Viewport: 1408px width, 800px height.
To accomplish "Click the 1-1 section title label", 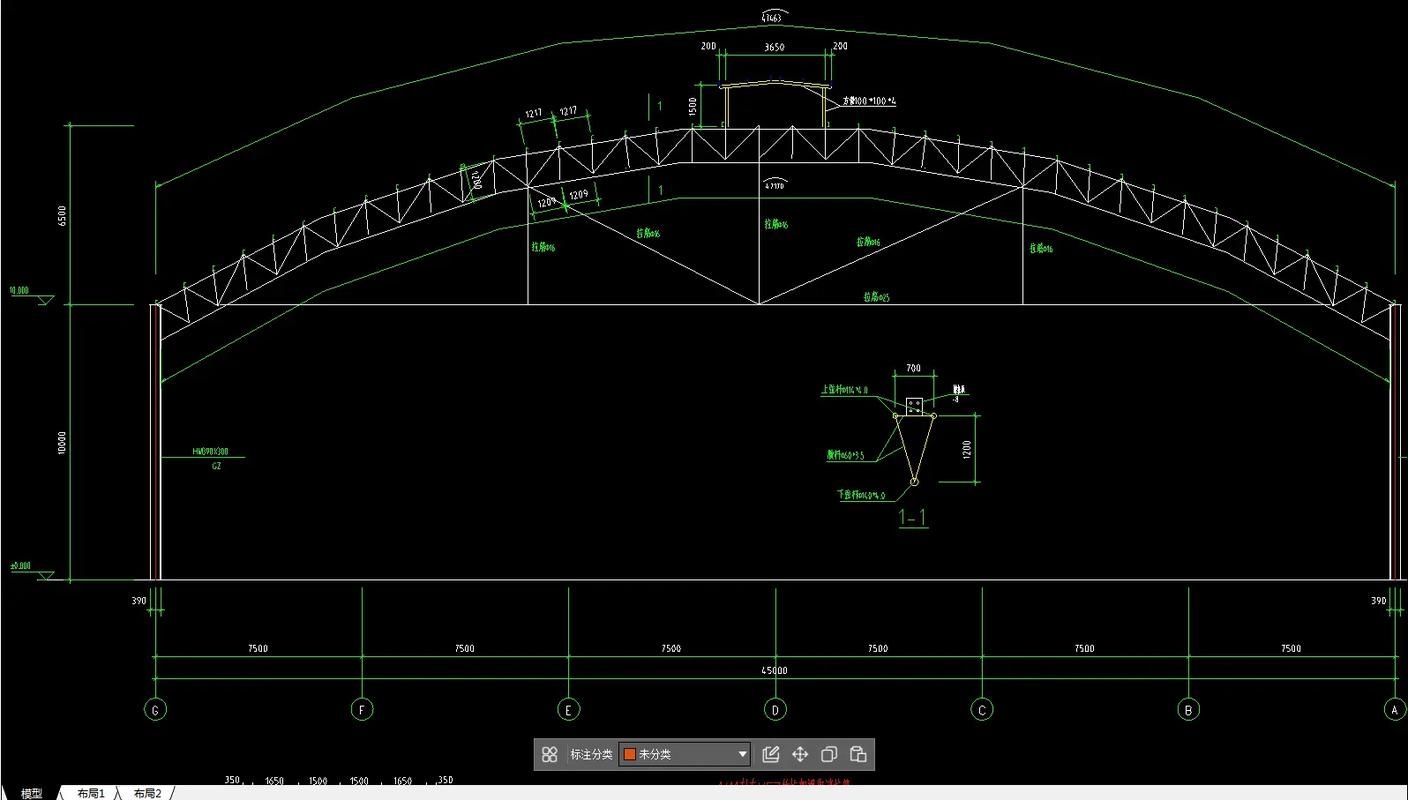I will 913,517.
